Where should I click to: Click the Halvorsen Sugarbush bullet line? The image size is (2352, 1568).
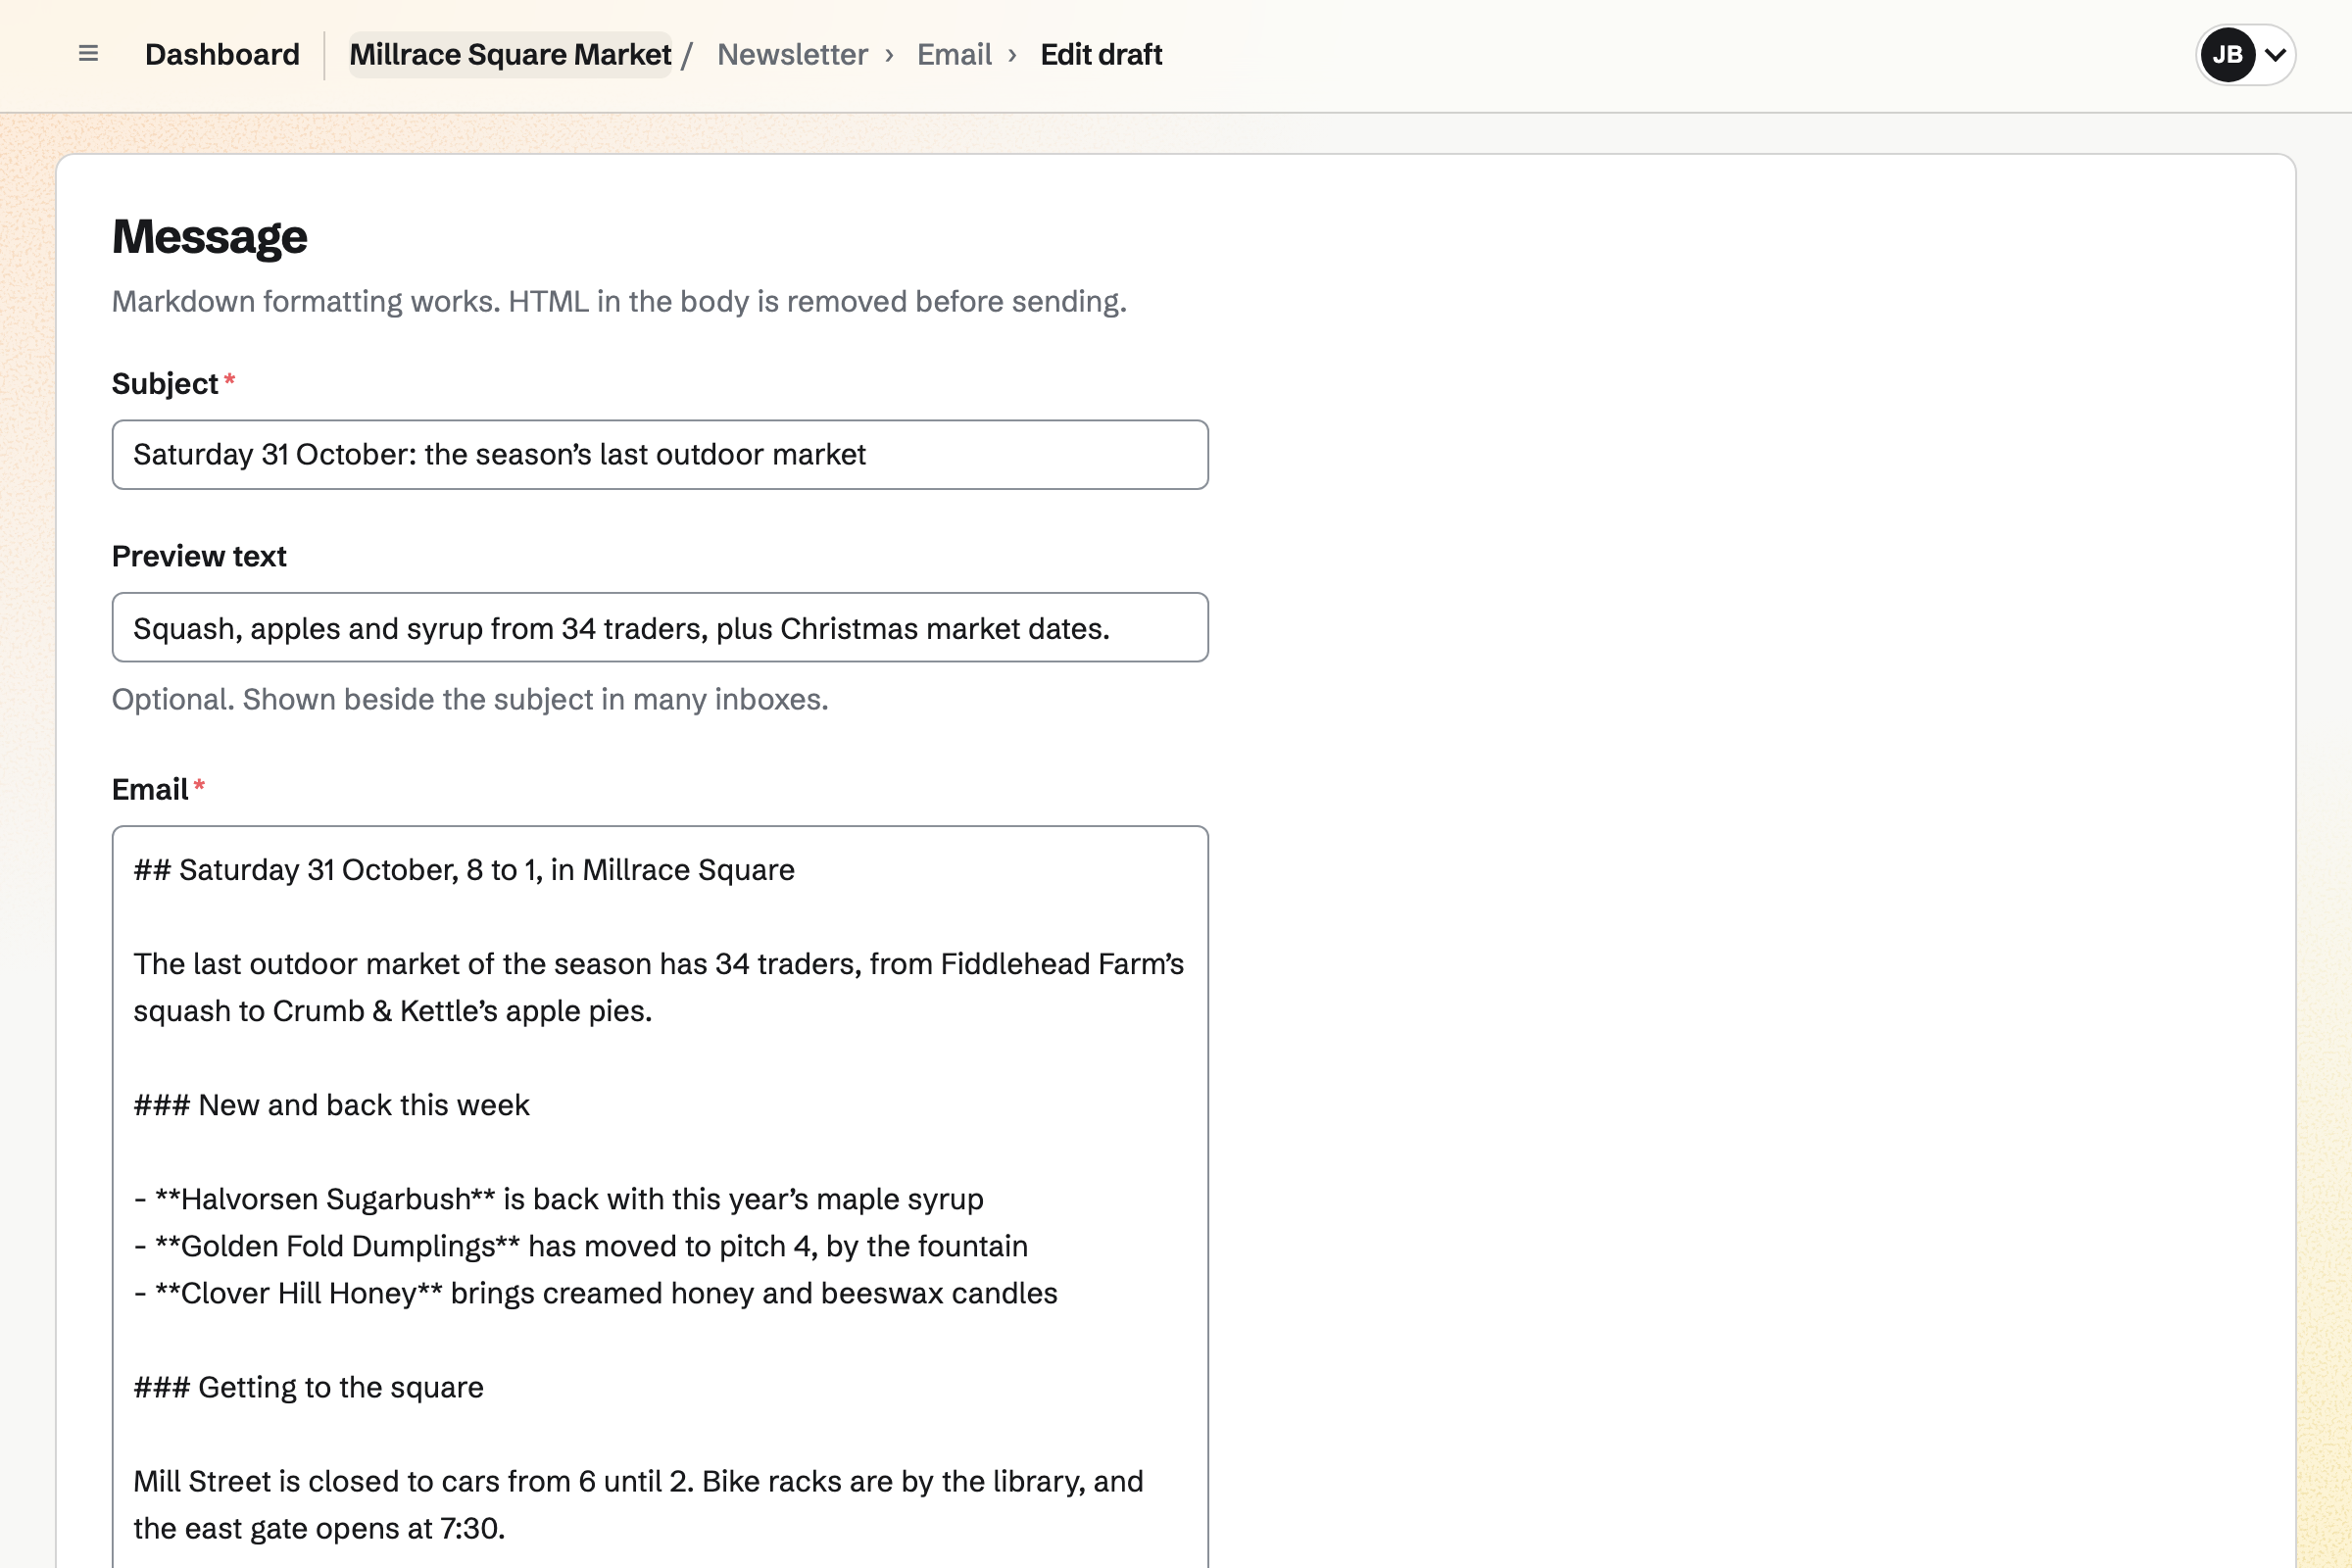coord(559,1200)
